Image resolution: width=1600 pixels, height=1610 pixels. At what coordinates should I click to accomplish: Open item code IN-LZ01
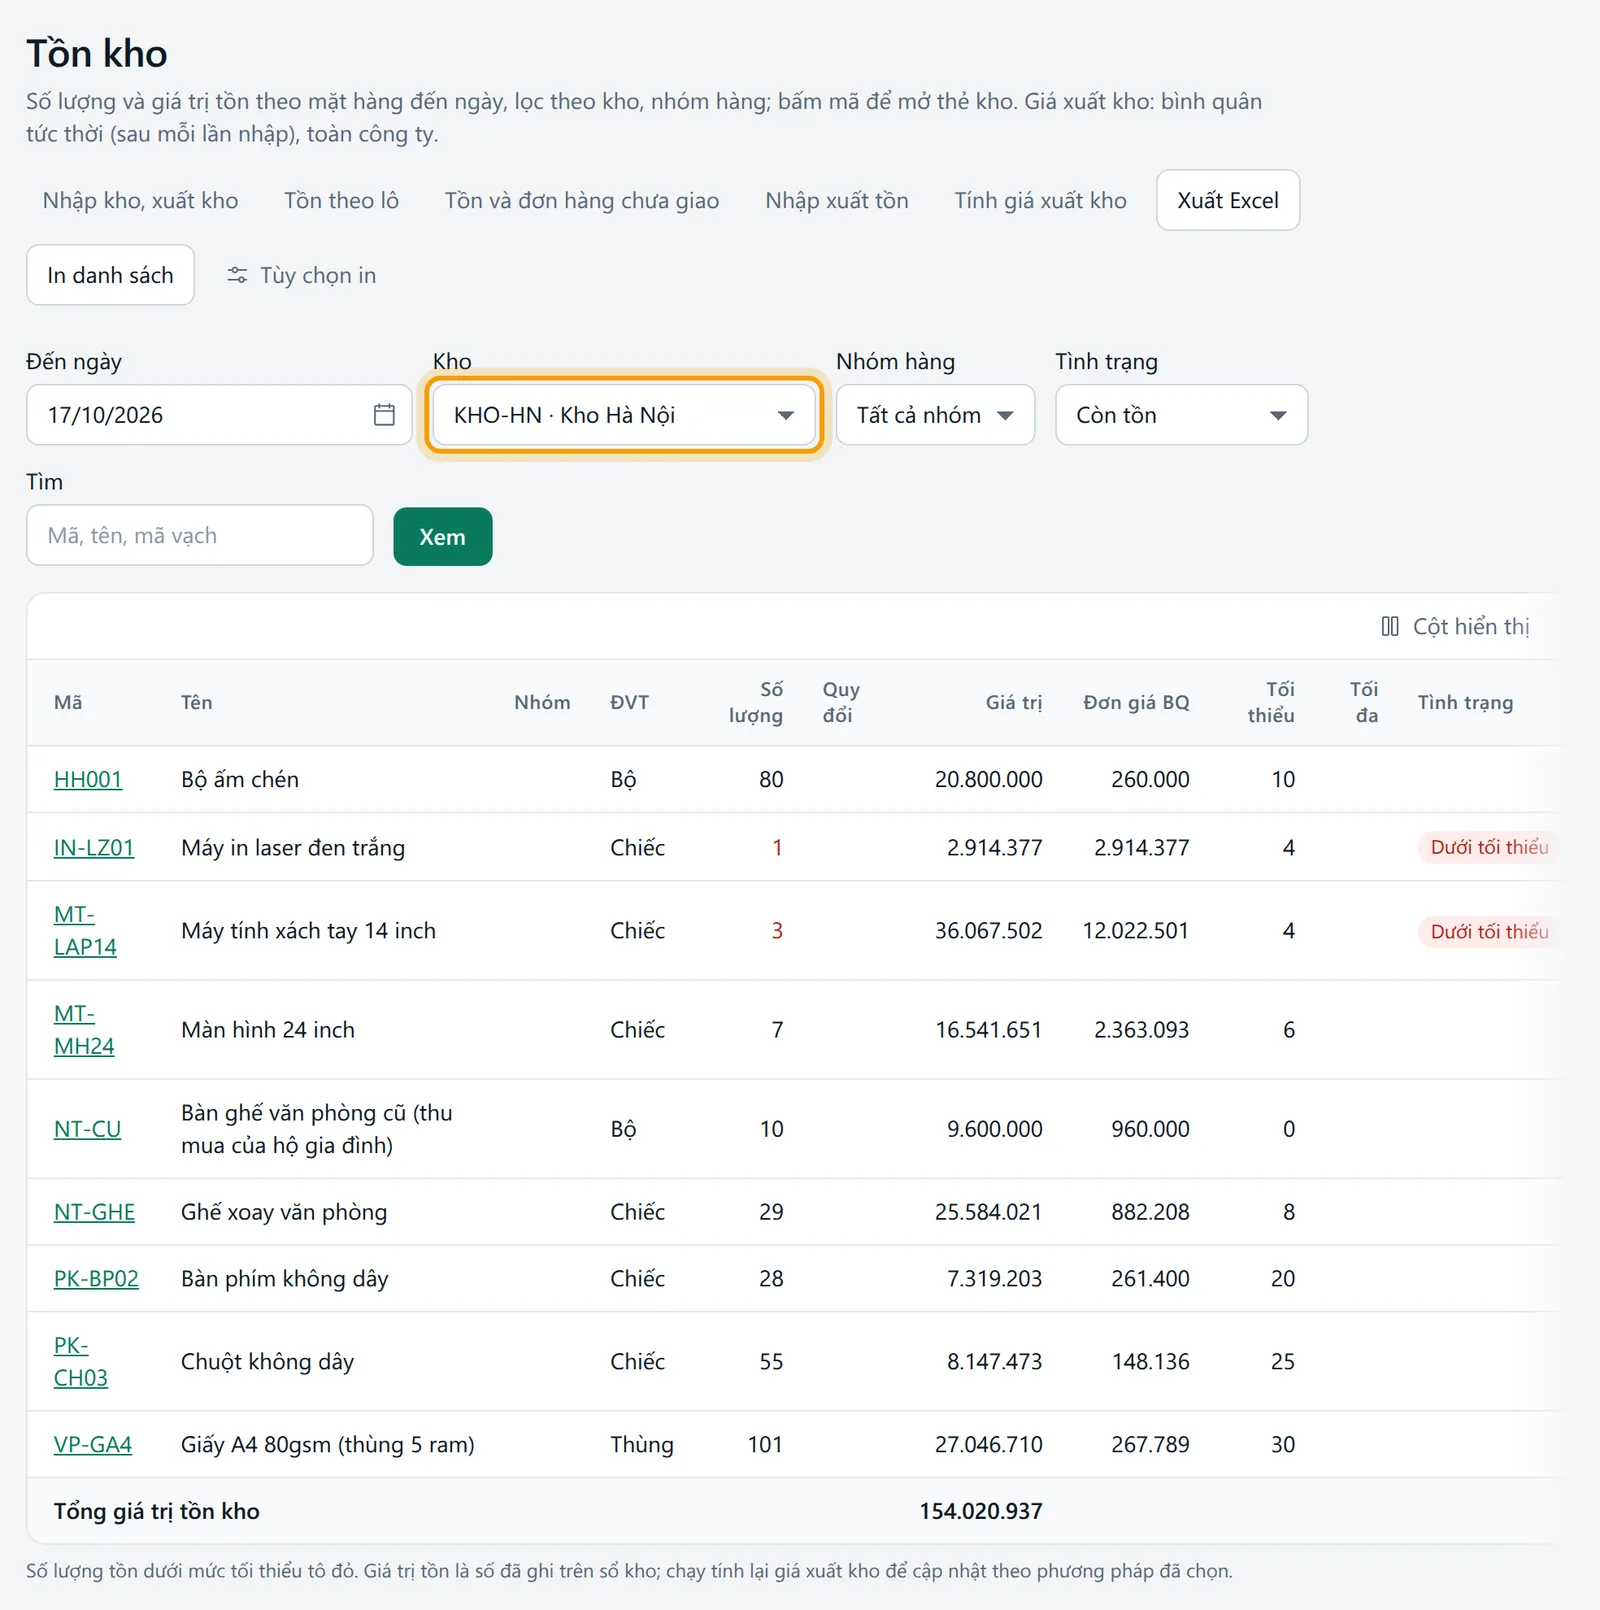click(94, 847)
